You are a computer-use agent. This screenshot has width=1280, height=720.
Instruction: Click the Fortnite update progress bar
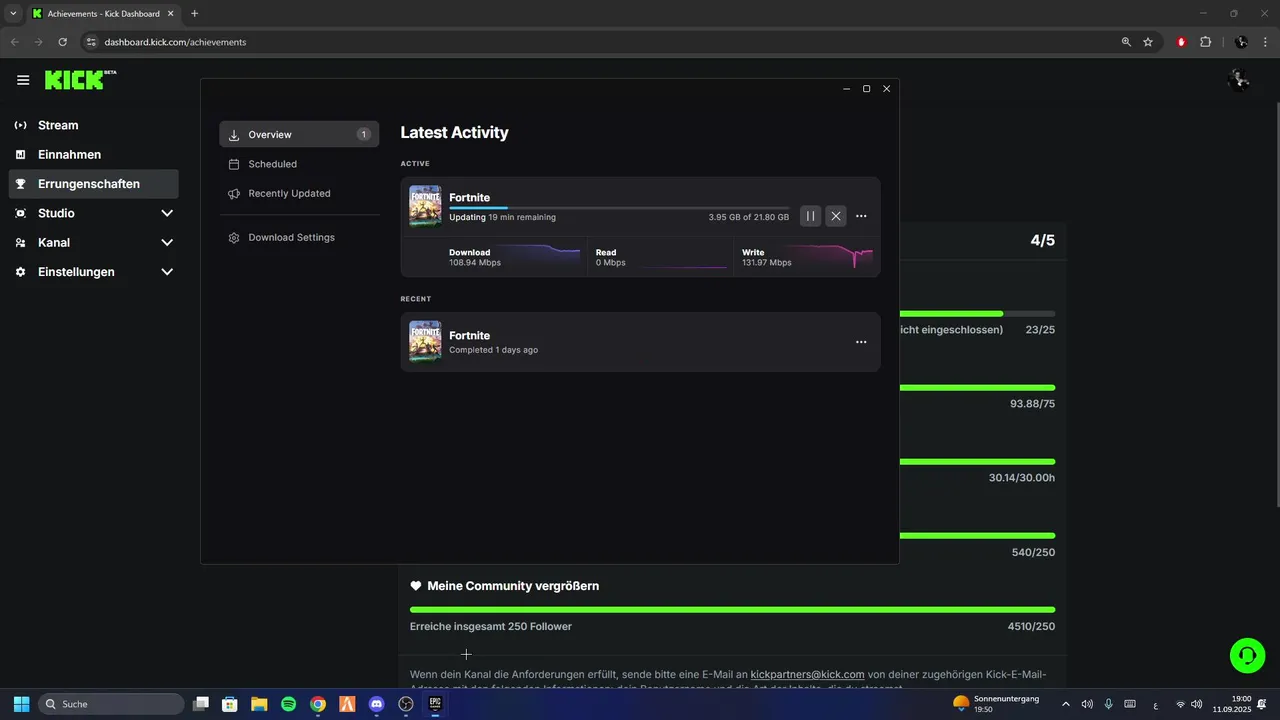point(619,207)
